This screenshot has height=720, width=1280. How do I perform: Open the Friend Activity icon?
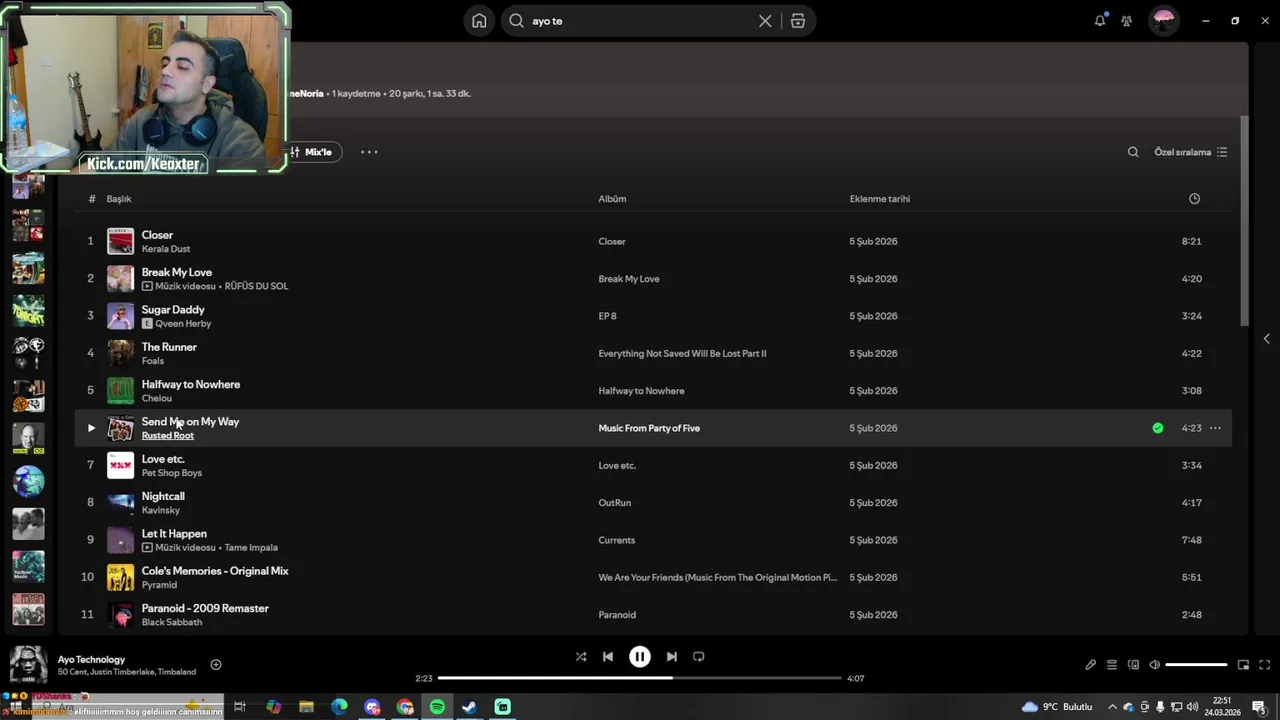click(1127, 21)
